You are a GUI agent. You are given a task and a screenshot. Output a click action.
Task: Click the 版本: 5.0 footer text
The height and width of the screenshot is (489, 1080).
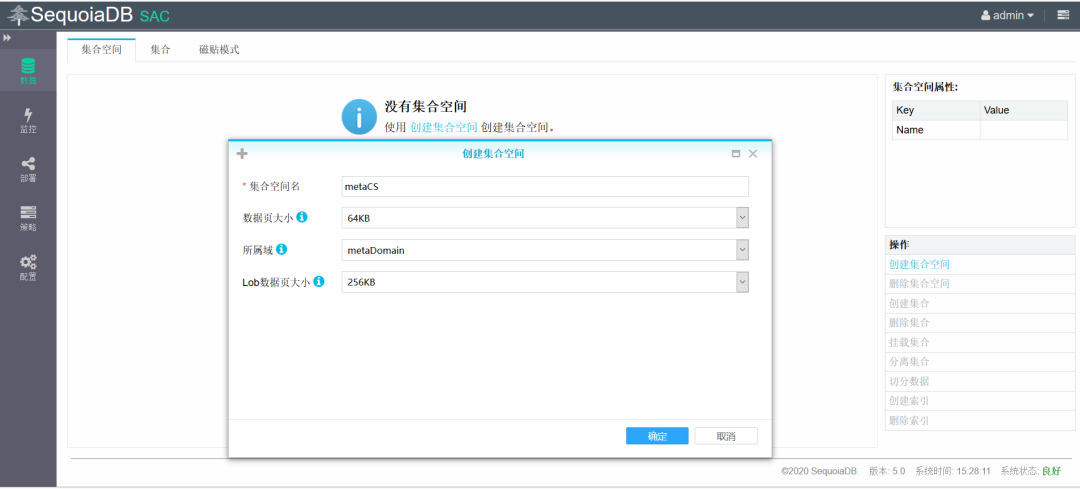tap(887, 471)
